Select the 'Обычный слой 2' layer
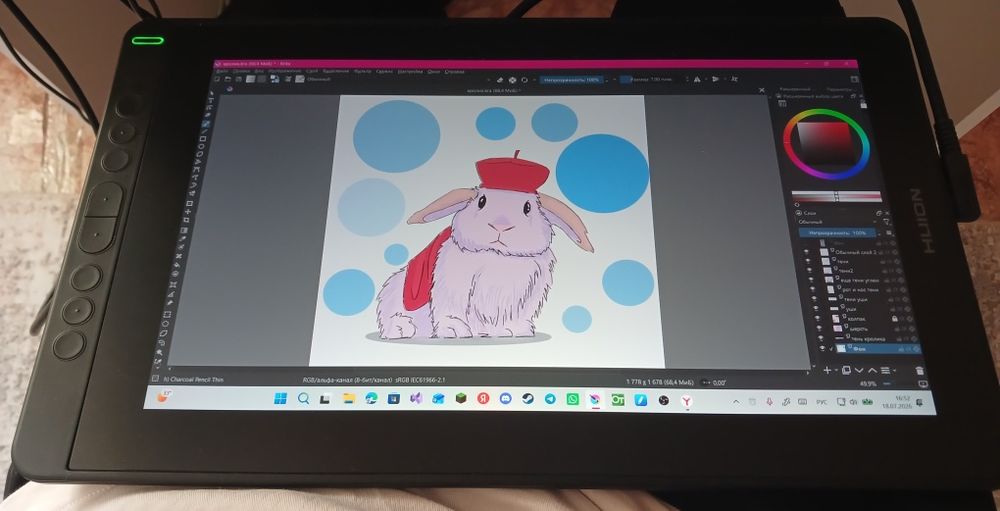This screenshot has height=511, width=1000. click(x=856, y=252)
